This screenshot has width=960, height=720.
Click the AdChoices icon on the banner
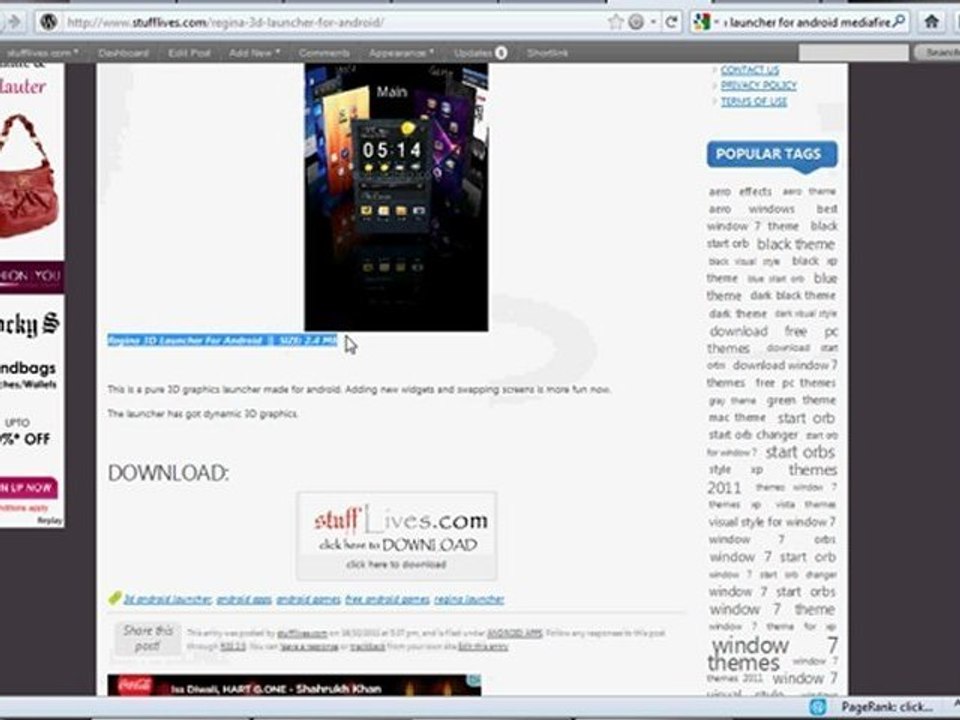tap(474, 680)
